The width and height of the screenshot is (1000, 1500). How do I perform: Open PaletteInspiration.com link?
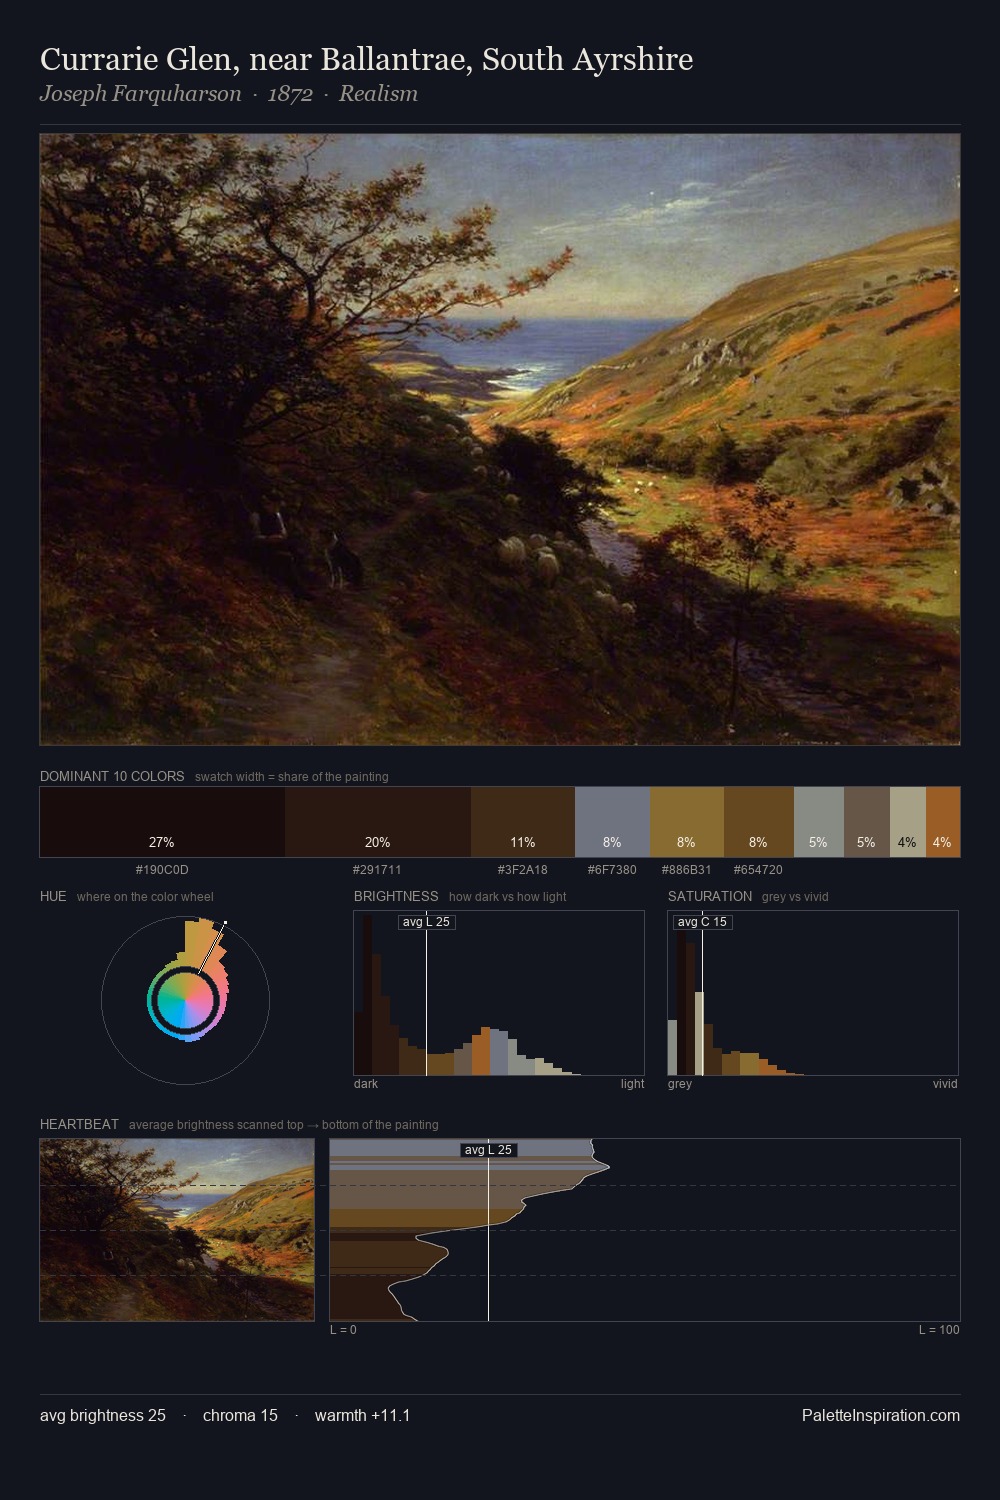tap(881, 1416)
